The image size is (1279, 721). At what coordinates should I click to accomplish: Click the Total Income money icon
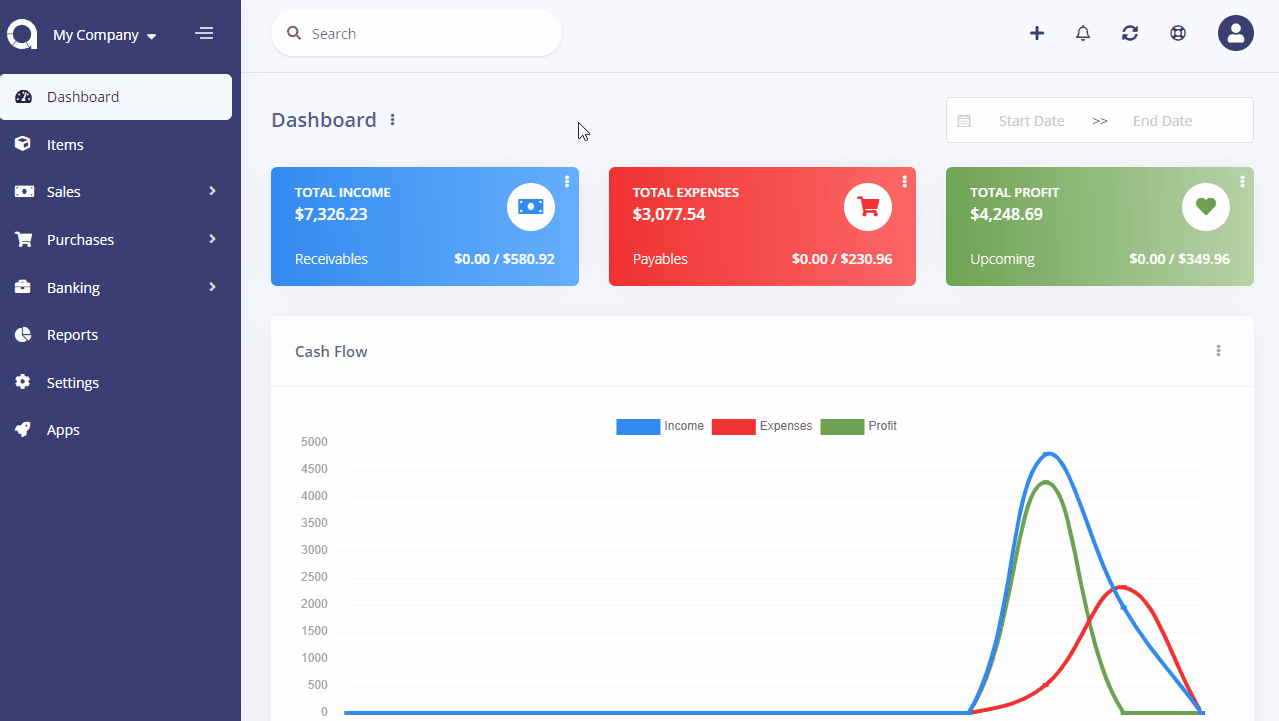tap(530, 207)
